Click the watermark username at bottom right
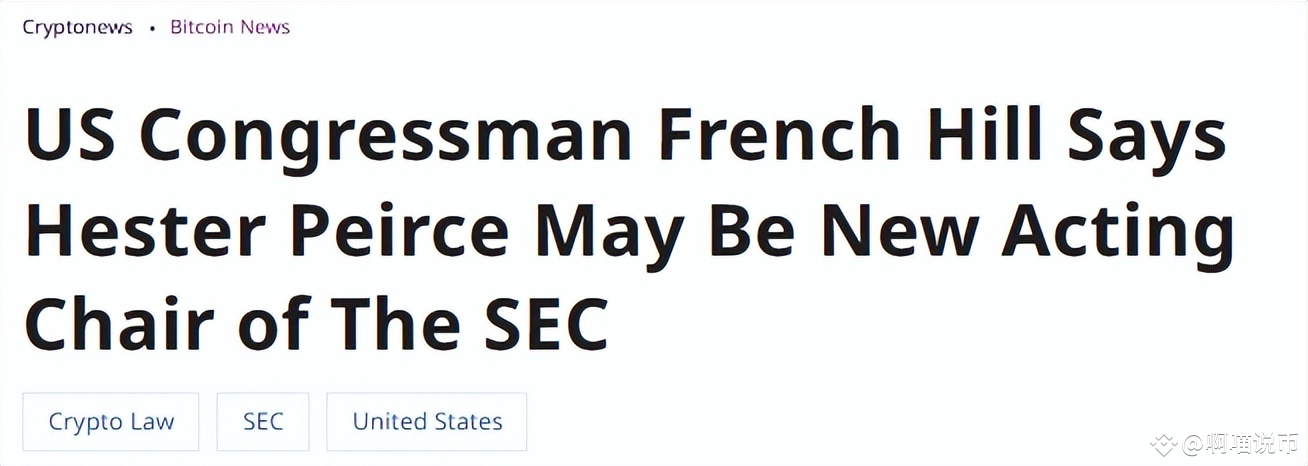This screenshot has width=1308, height=466. pos(1240,444)
